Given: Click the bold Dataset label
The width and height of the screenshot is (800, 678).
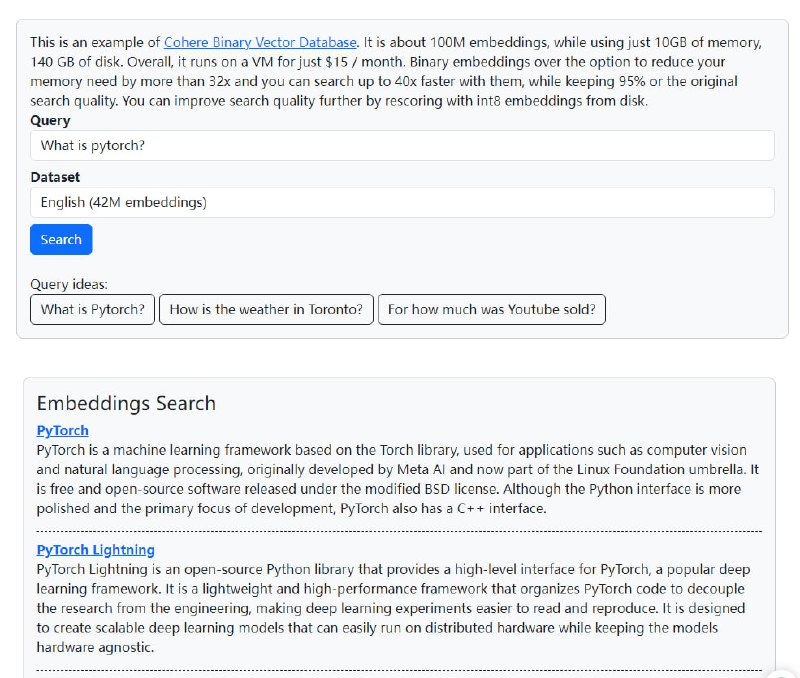Looking at the screenshot, I should 55,178.
